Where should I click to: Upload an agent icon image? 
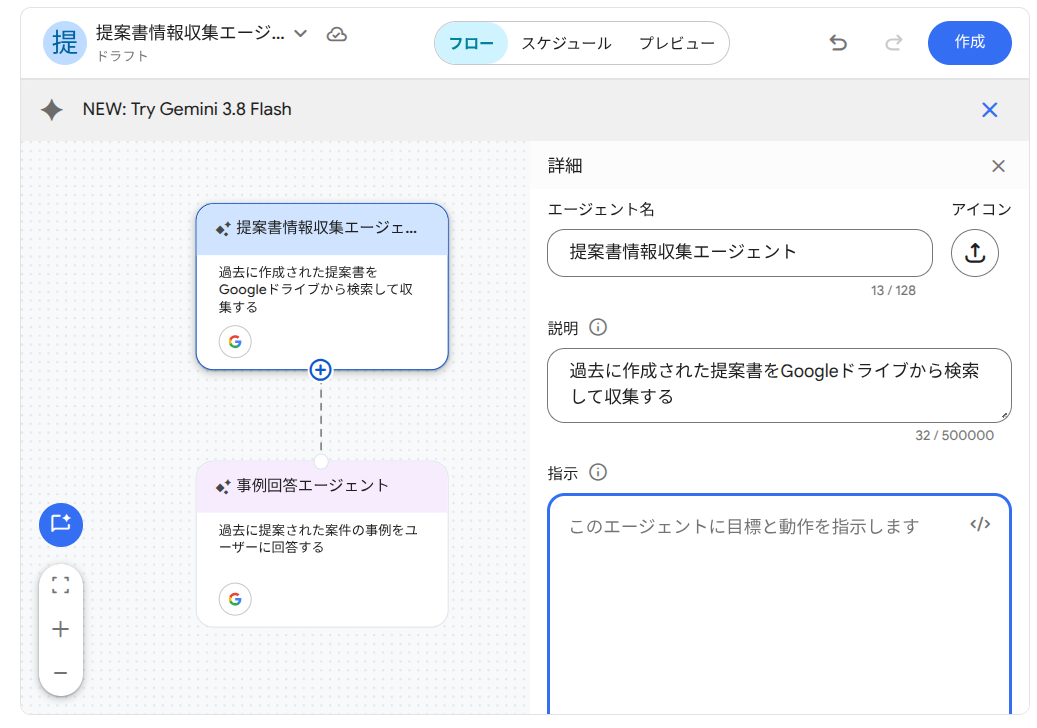(975, 253)
